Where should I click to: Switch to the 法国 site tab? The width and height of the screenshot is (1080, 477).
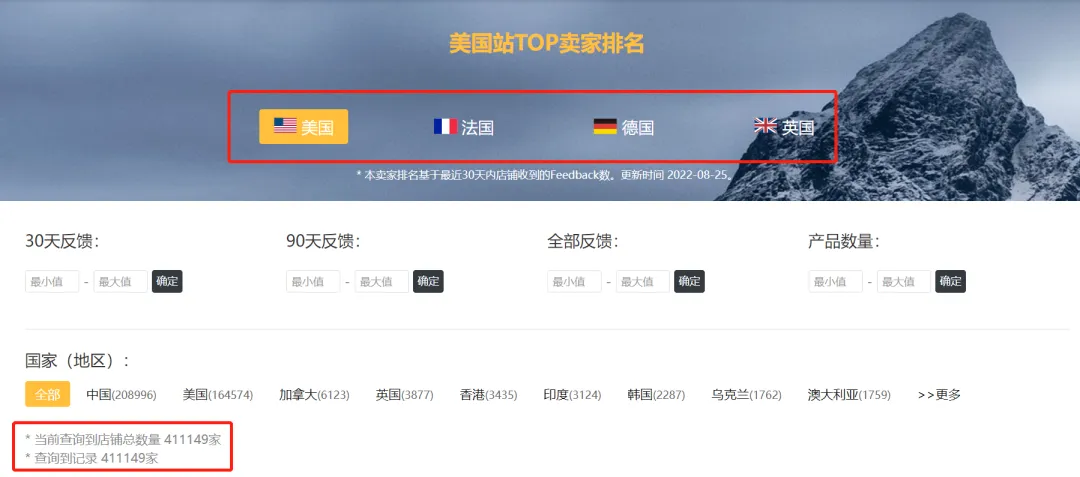[x=464, y=127]
